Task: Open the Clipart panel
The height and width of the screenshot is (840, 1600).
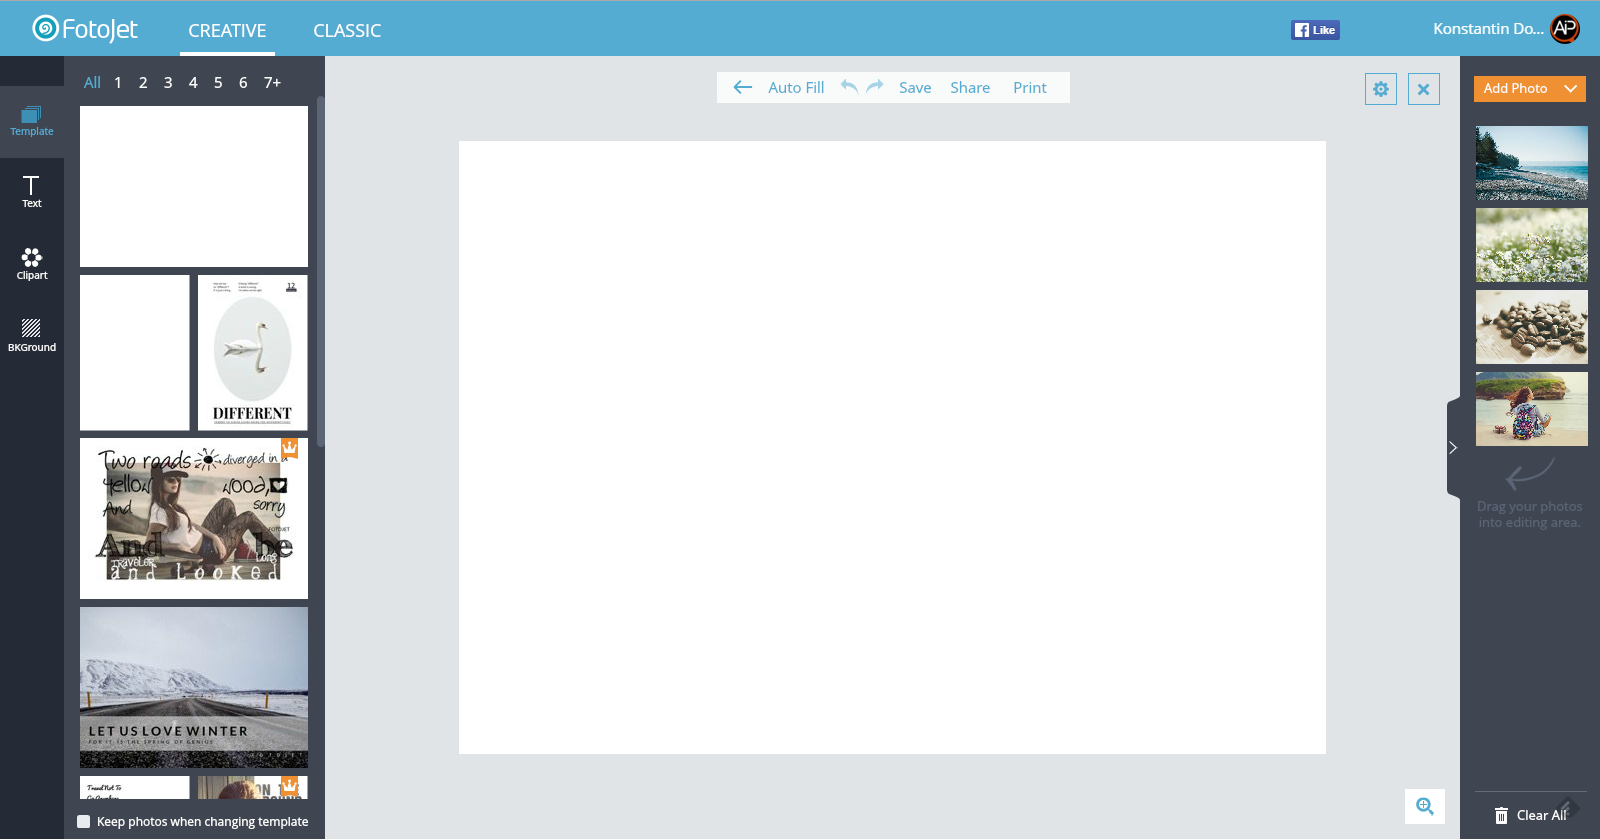Action: [32, 264]
